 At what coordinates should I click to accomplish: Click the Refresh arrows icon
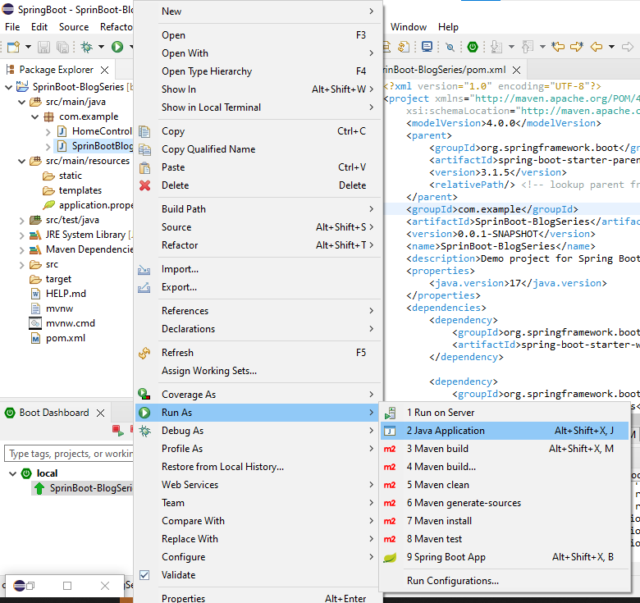(144, 353)
